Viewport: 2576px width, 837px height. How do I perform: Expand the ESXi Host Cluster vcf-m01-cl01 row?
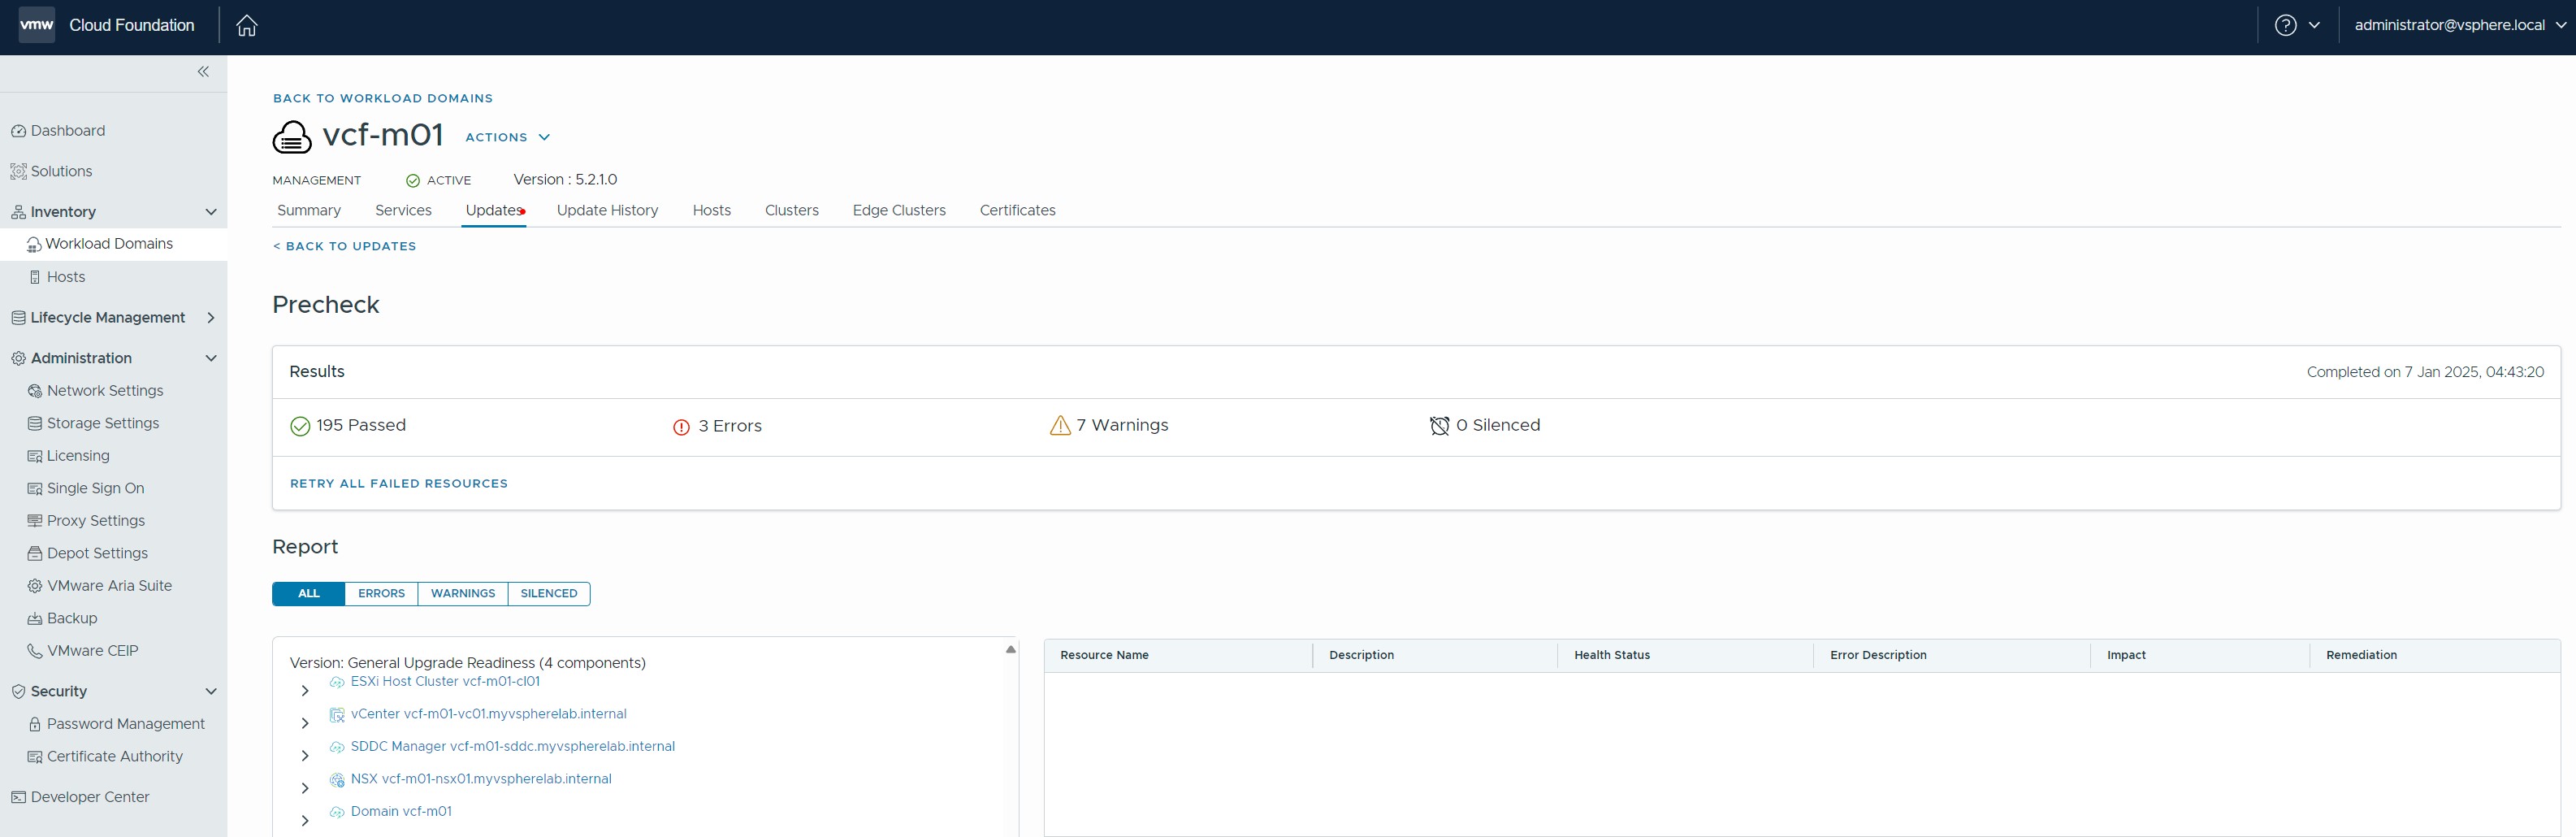tap(305, 691)
